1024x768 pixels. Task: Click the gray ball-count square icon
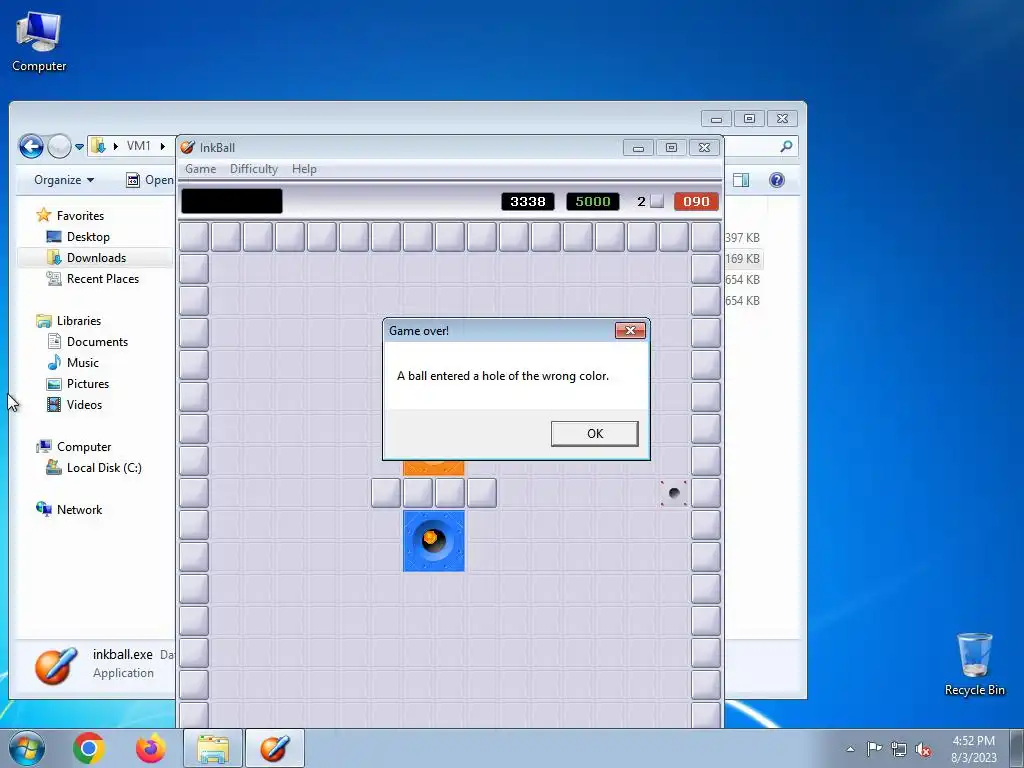657,202
